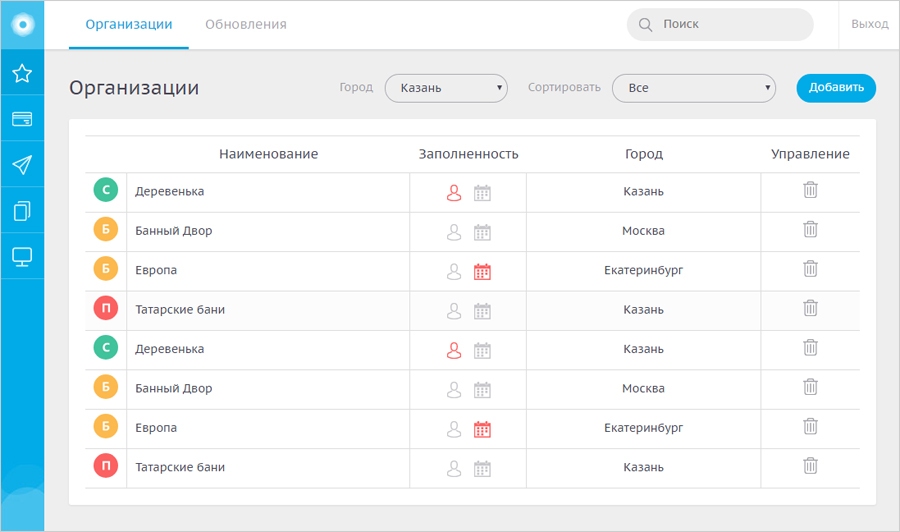Click the red user icon in first Деревенька row
900x532 pixels.
(454, 193)
